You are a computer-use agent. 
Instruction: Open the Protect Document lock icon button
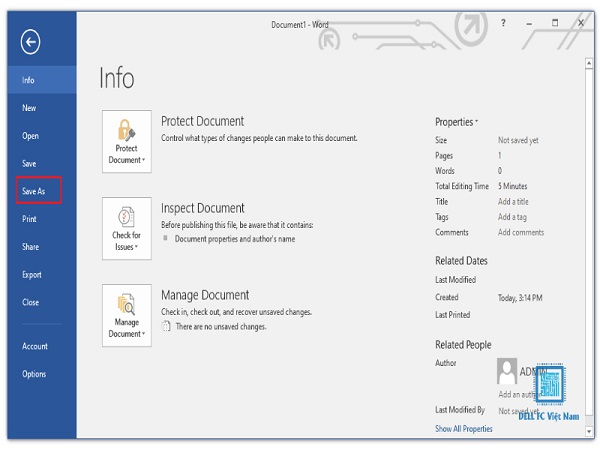[x=127, y=142]
